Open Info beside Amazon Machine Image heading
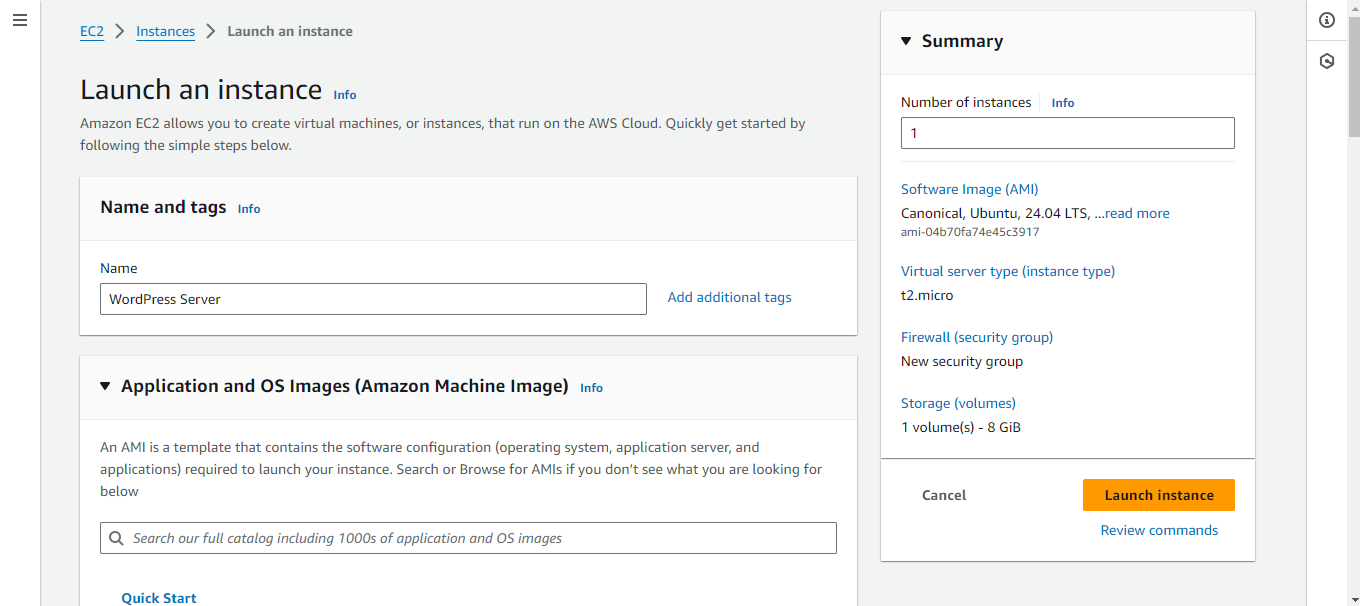This screenshot has height=606, width=1360. pyautogui.click(x=591, y=388)
